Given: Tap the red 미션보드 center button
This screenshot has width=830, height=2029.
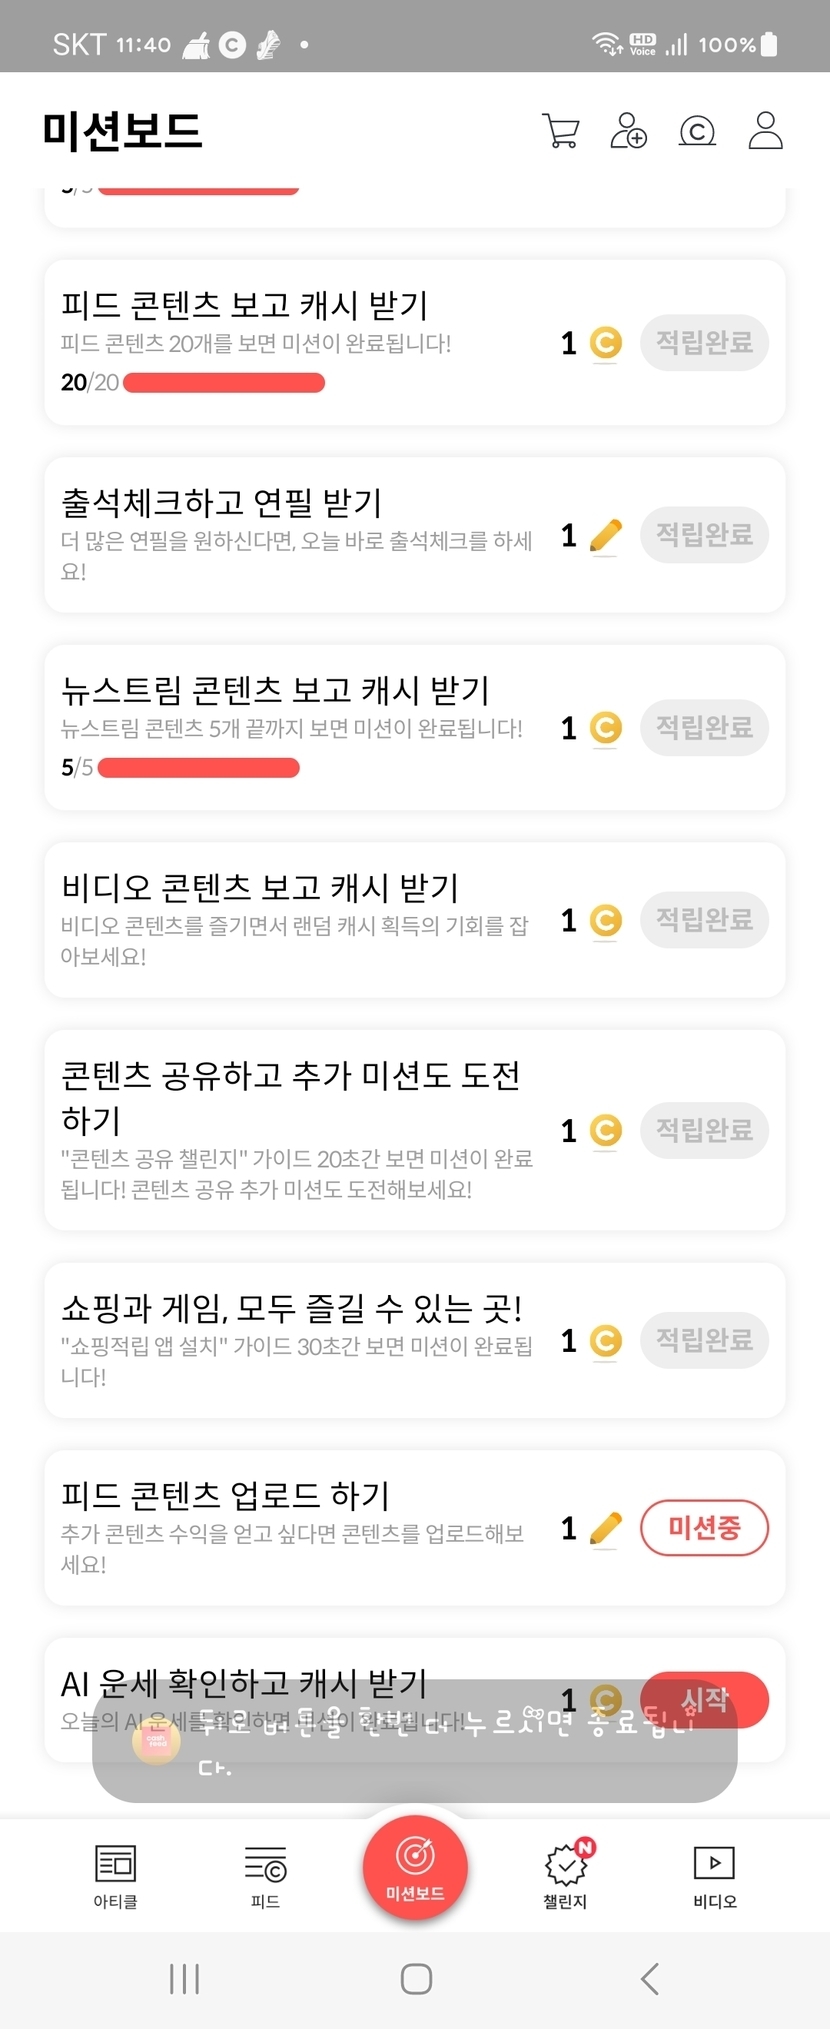Looking at the screenshot, I should tap(415, 1866).
